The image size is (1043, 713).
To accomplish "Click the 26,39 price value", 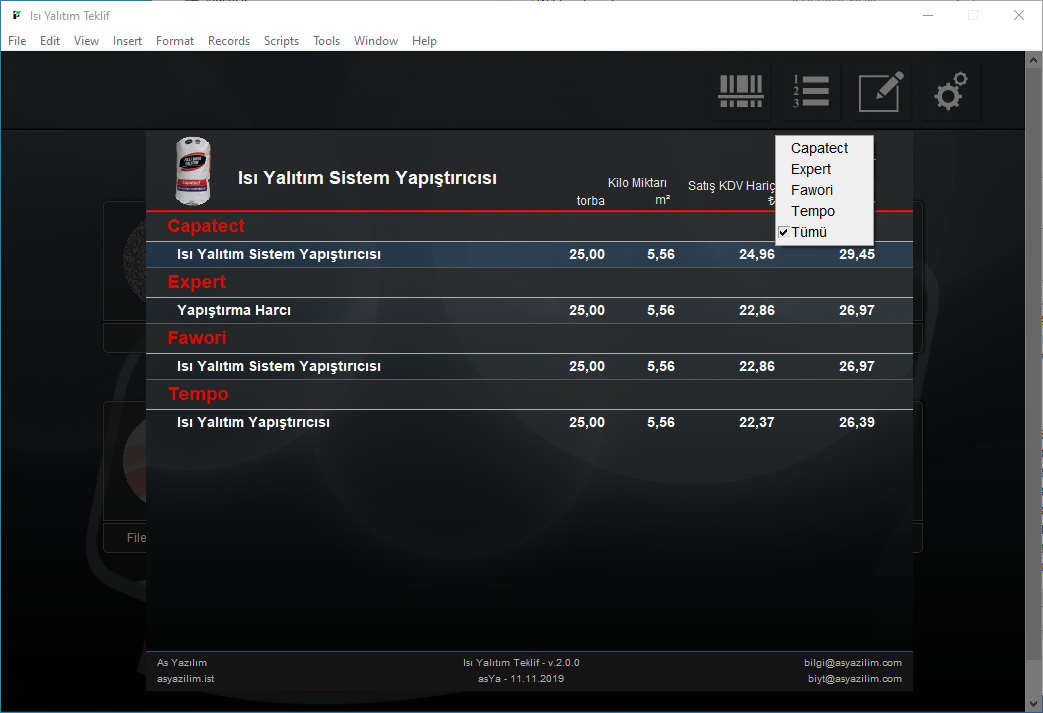I will pos(857,422).
